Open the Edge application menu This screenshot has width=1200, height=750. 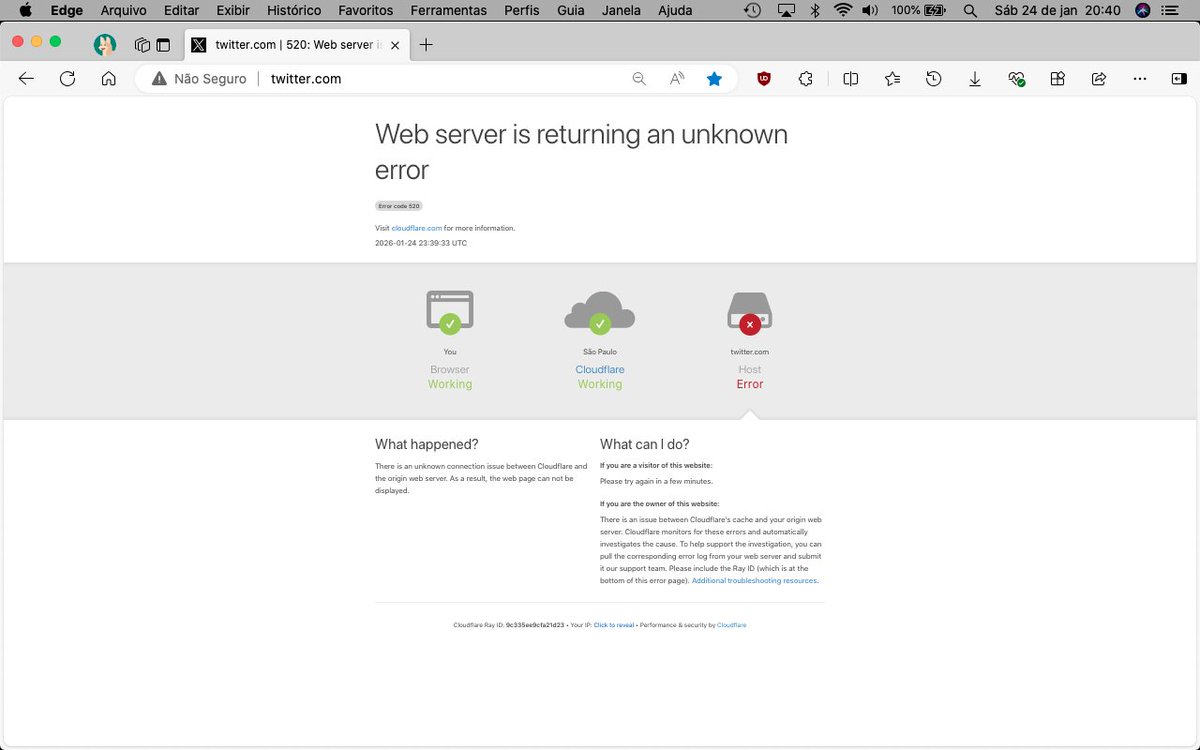point(67,10)
